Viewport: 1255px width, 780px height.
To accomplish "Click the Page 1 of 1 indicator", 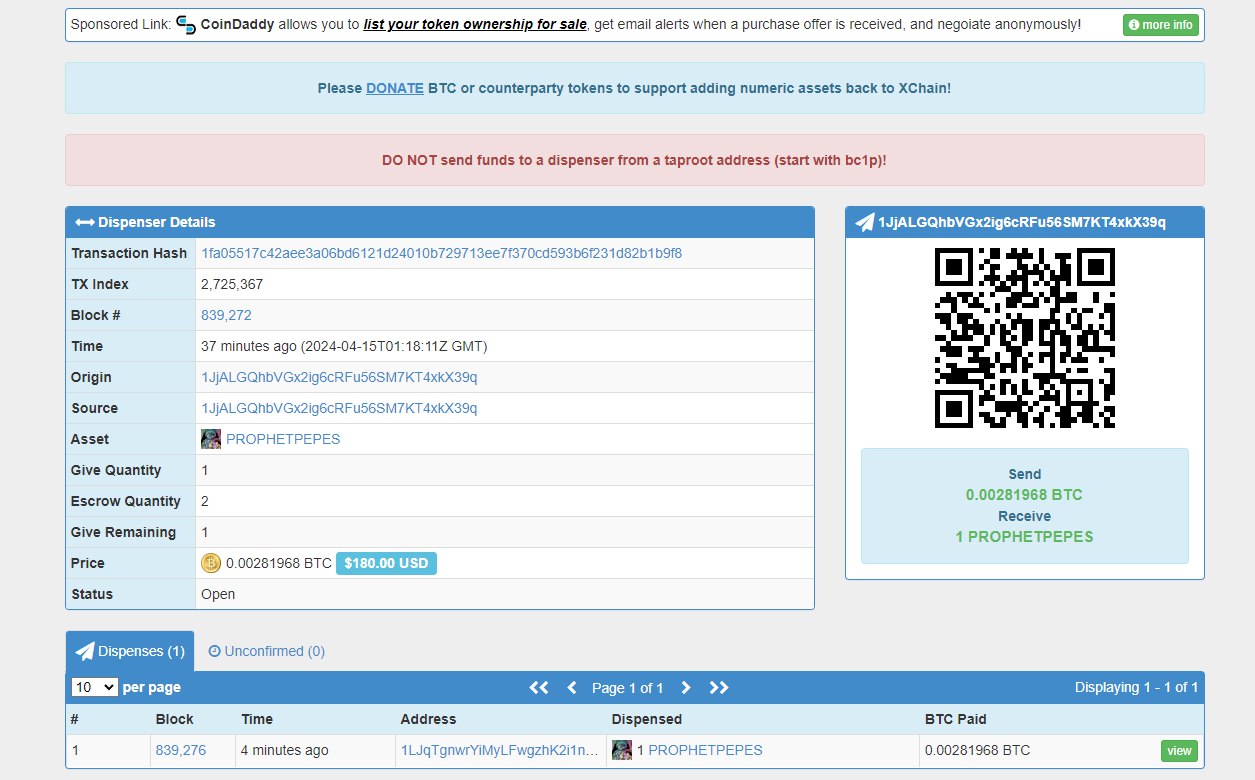I will (x=628, y=688).
